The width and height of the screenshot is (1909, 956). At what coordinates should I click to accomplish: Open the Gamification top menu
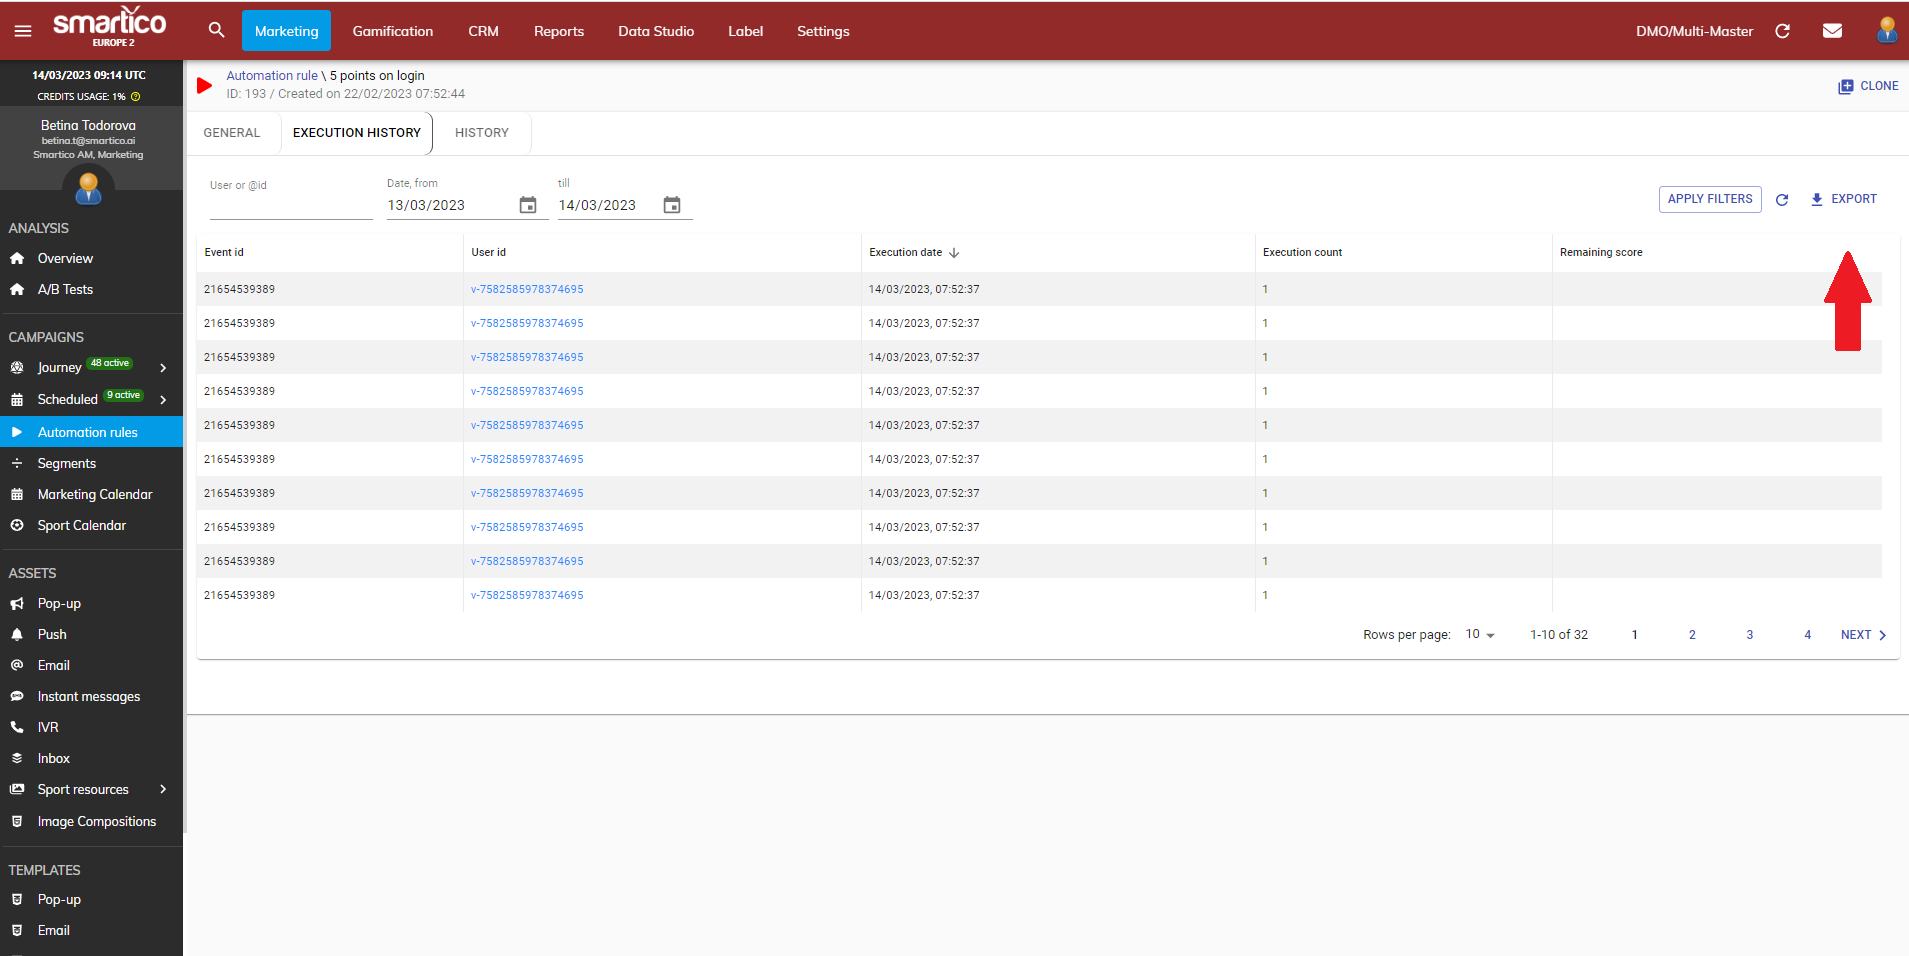(x=392, y=31)
